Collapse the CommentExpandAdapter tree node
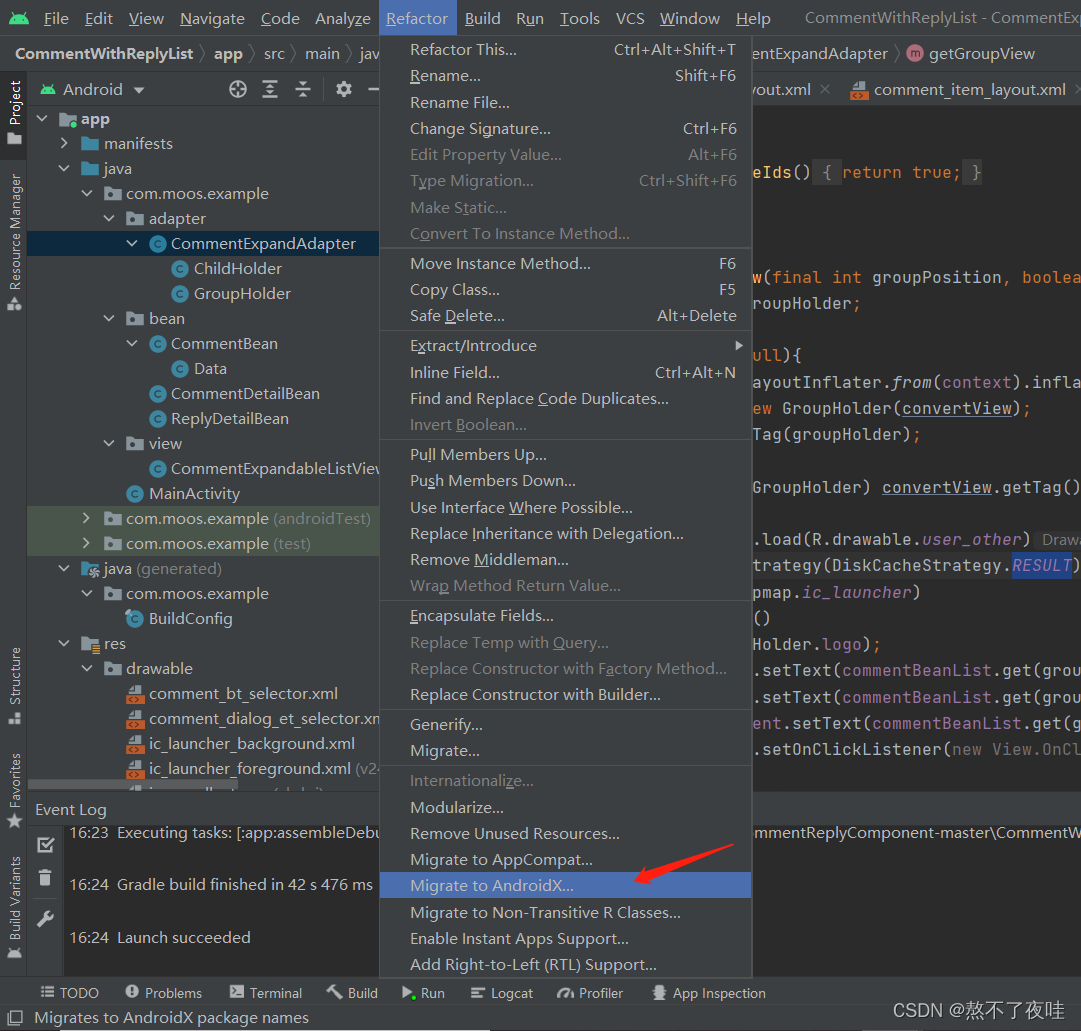The image size is (1081, 1031). click(131, 242)
